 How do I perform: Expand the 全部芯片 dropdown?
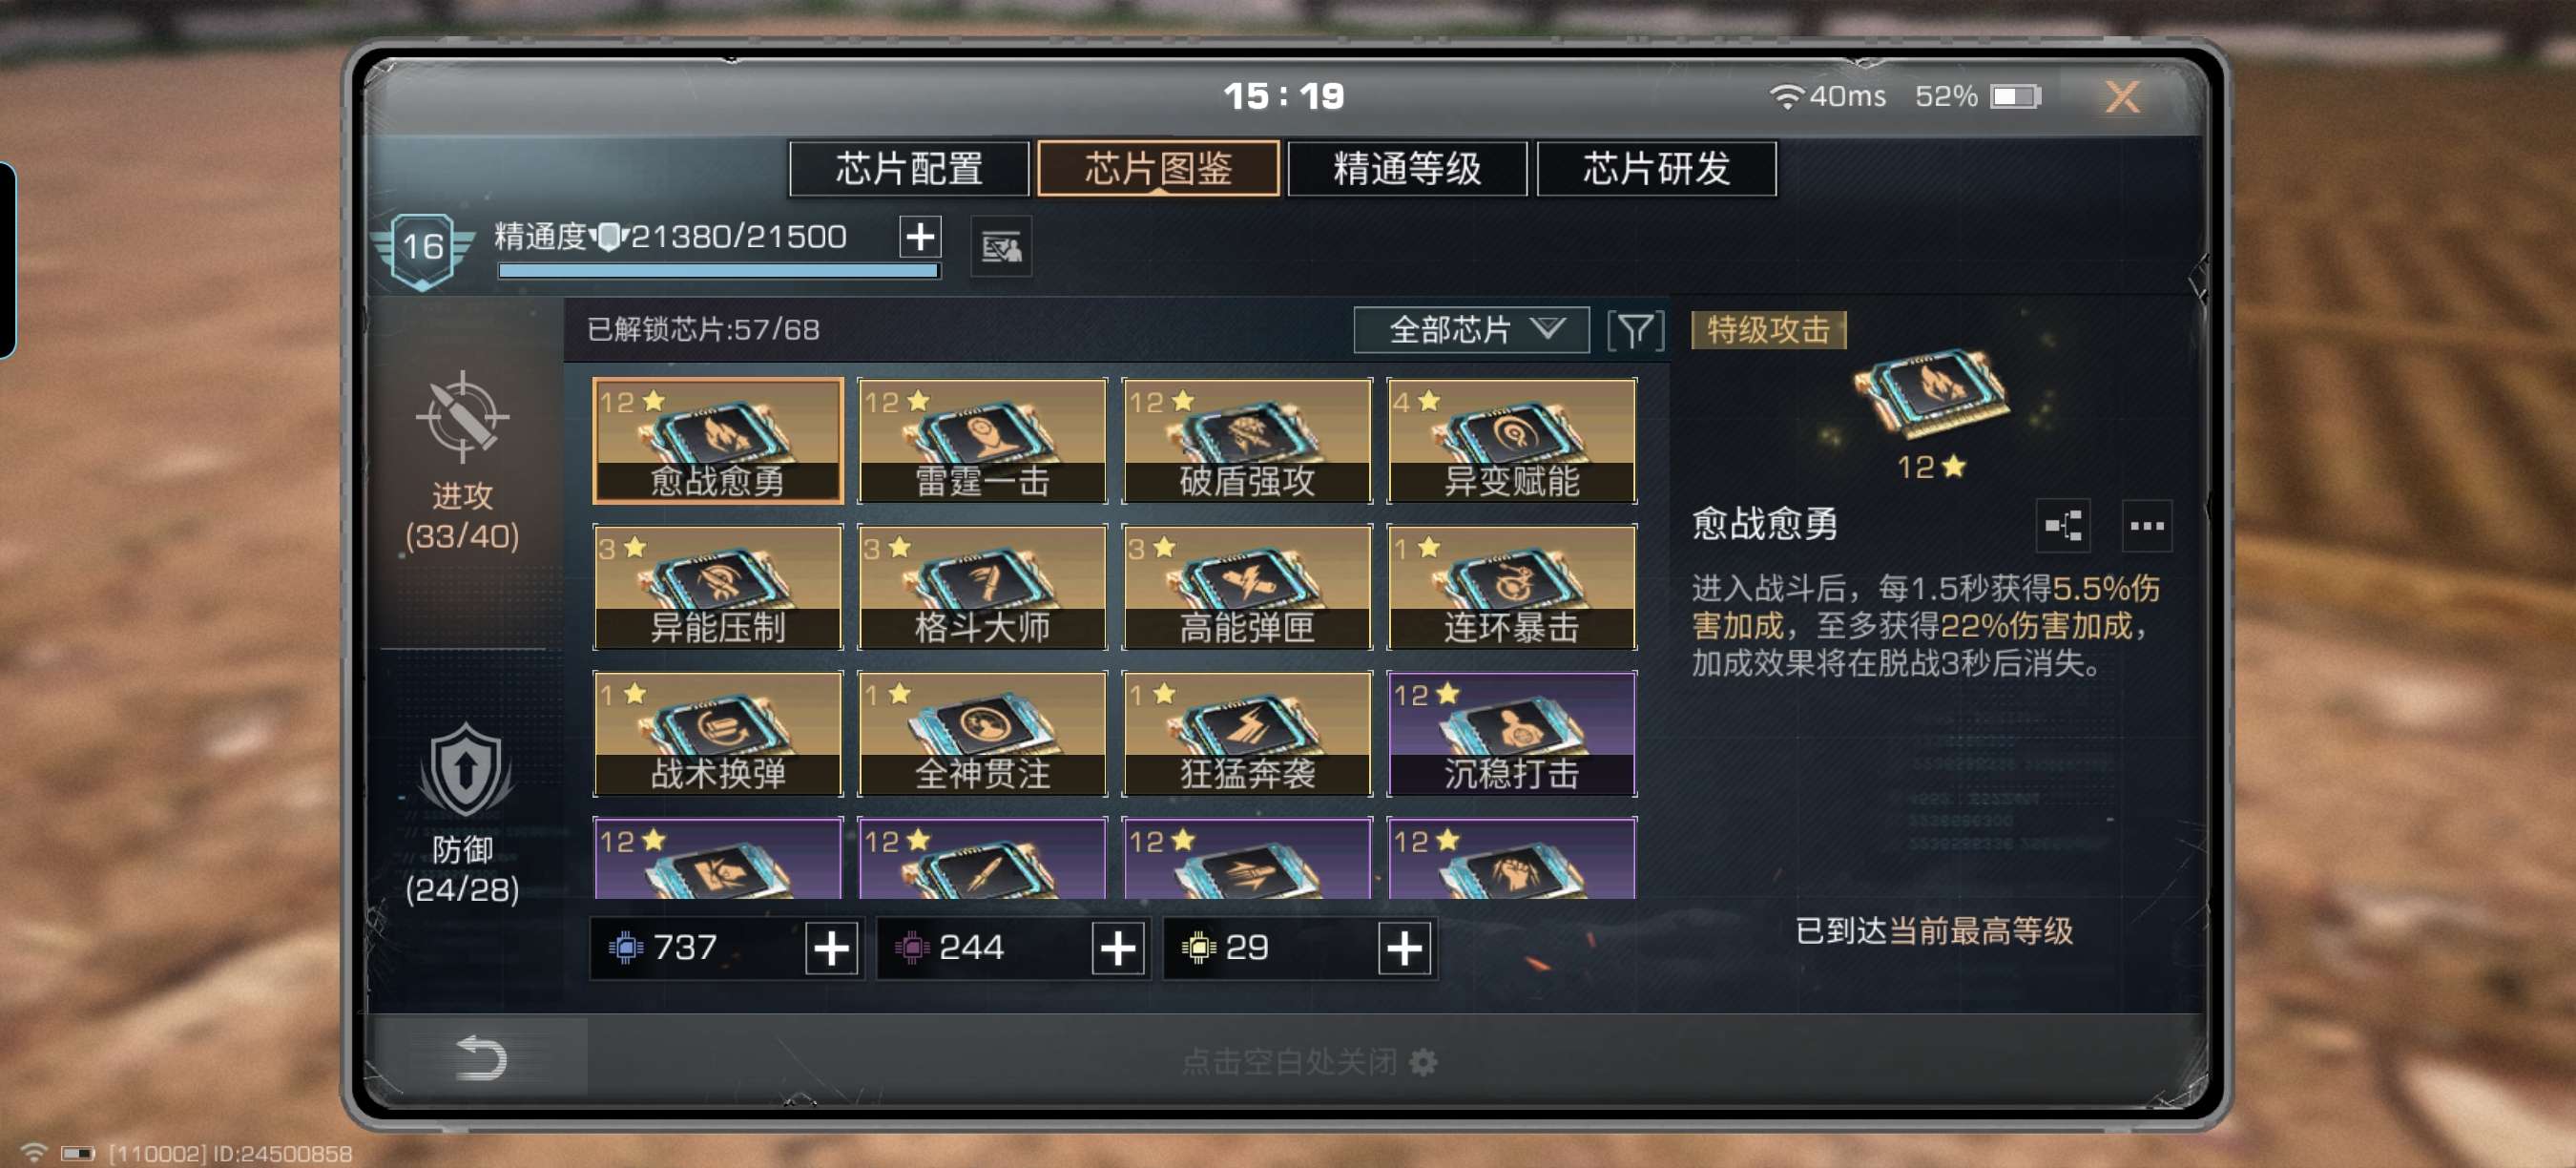(x=1471, y=329)
